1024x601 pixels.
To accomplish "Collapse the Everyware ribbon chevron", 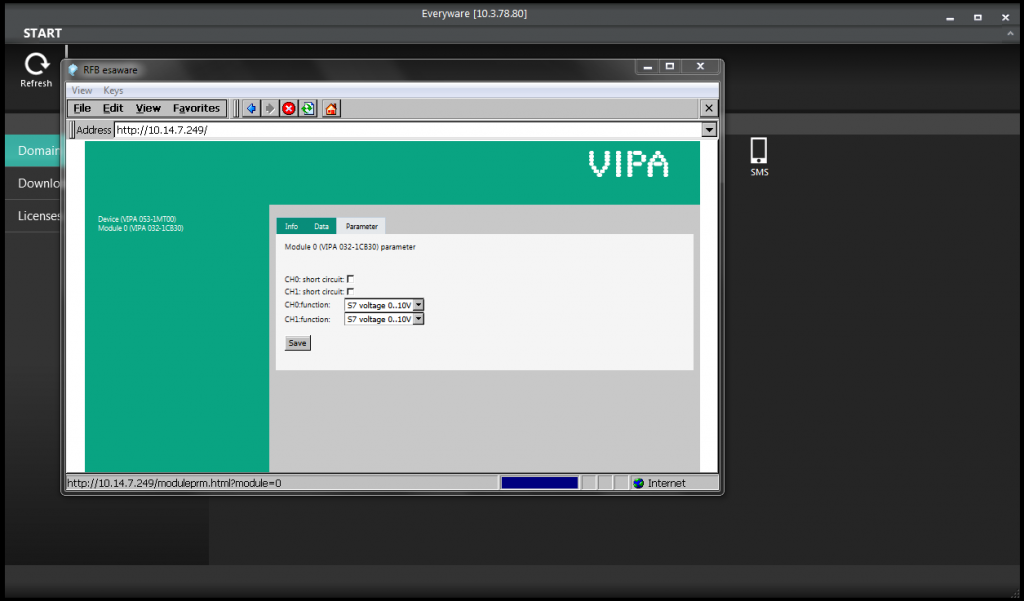I will pyautogui.click(x=1012, y=33).
